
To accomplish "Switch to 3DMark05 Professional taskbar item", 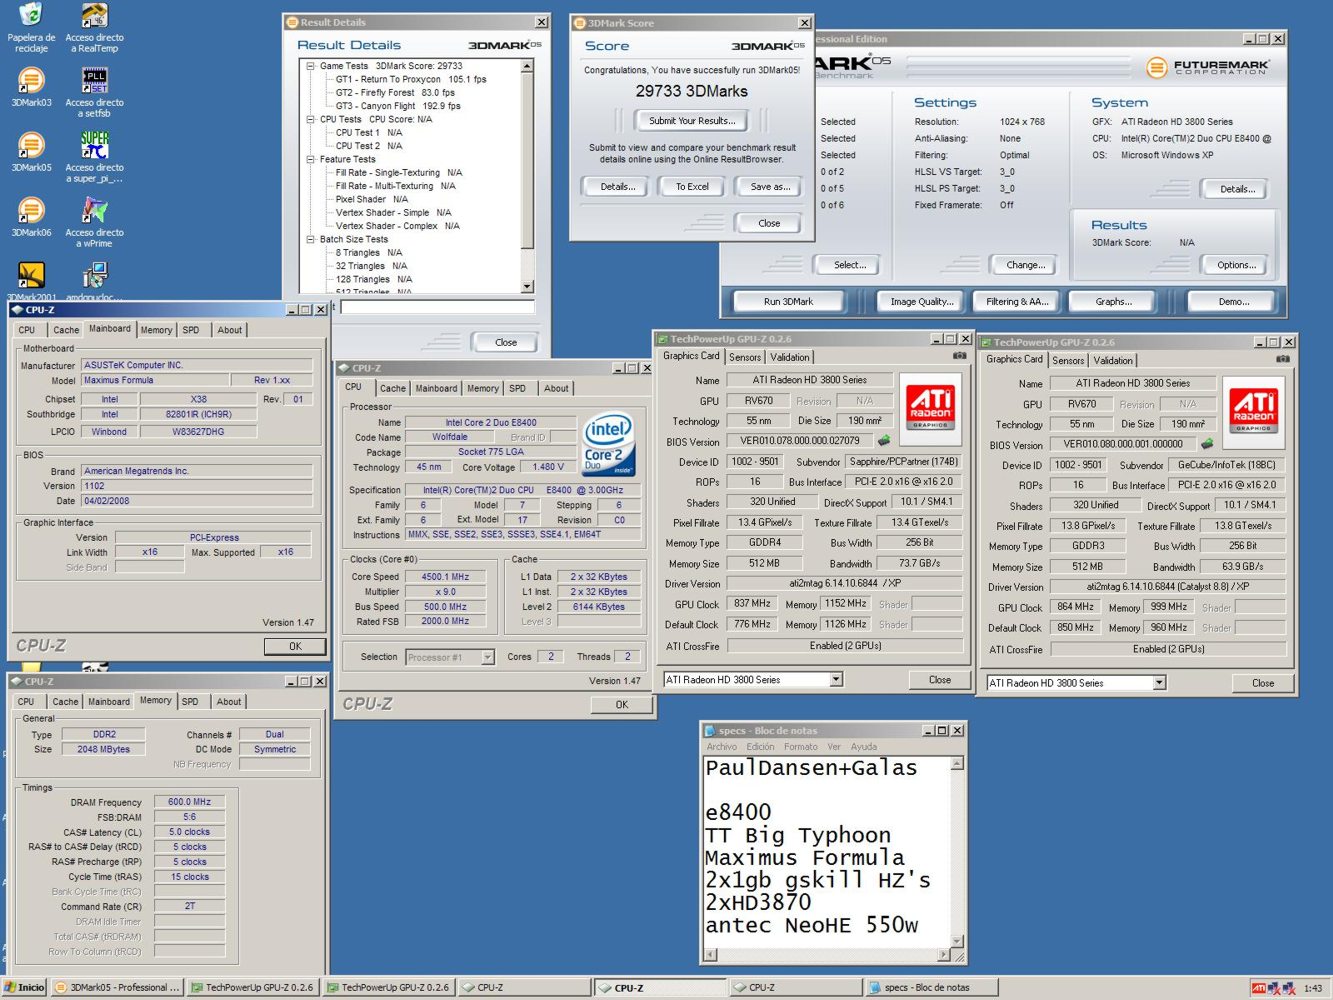I will (x=118, y=987).
